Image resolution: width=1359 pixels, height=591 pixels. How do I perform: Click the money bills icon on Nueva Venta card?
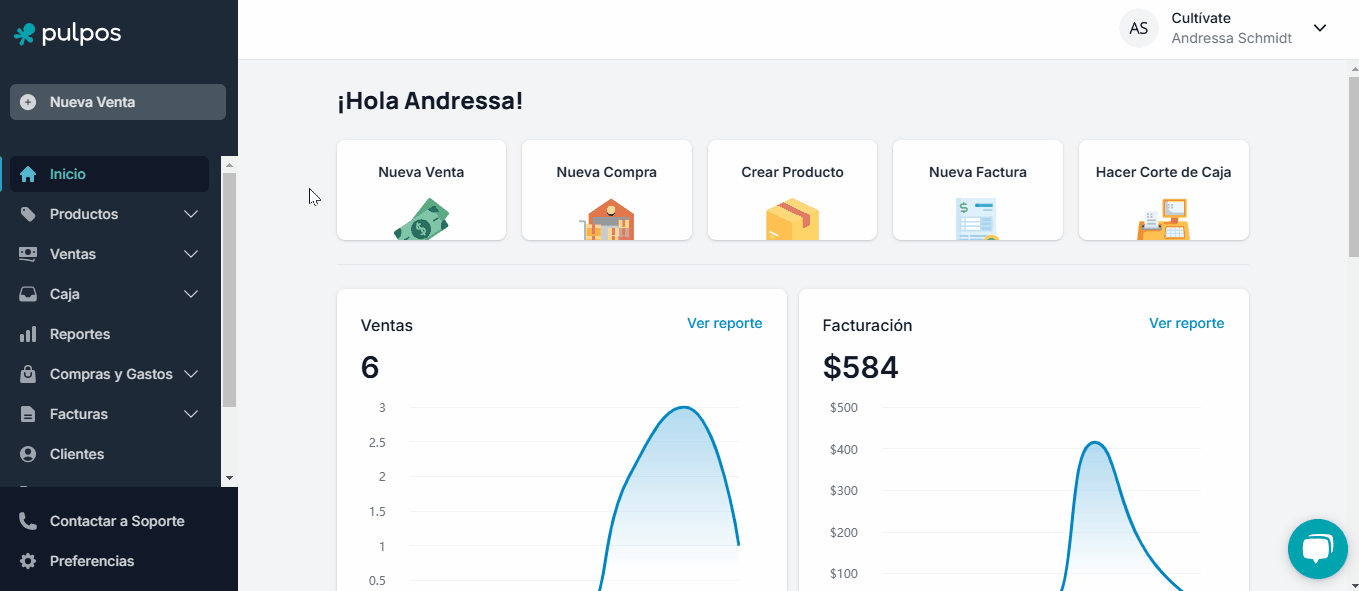[421, 220]
